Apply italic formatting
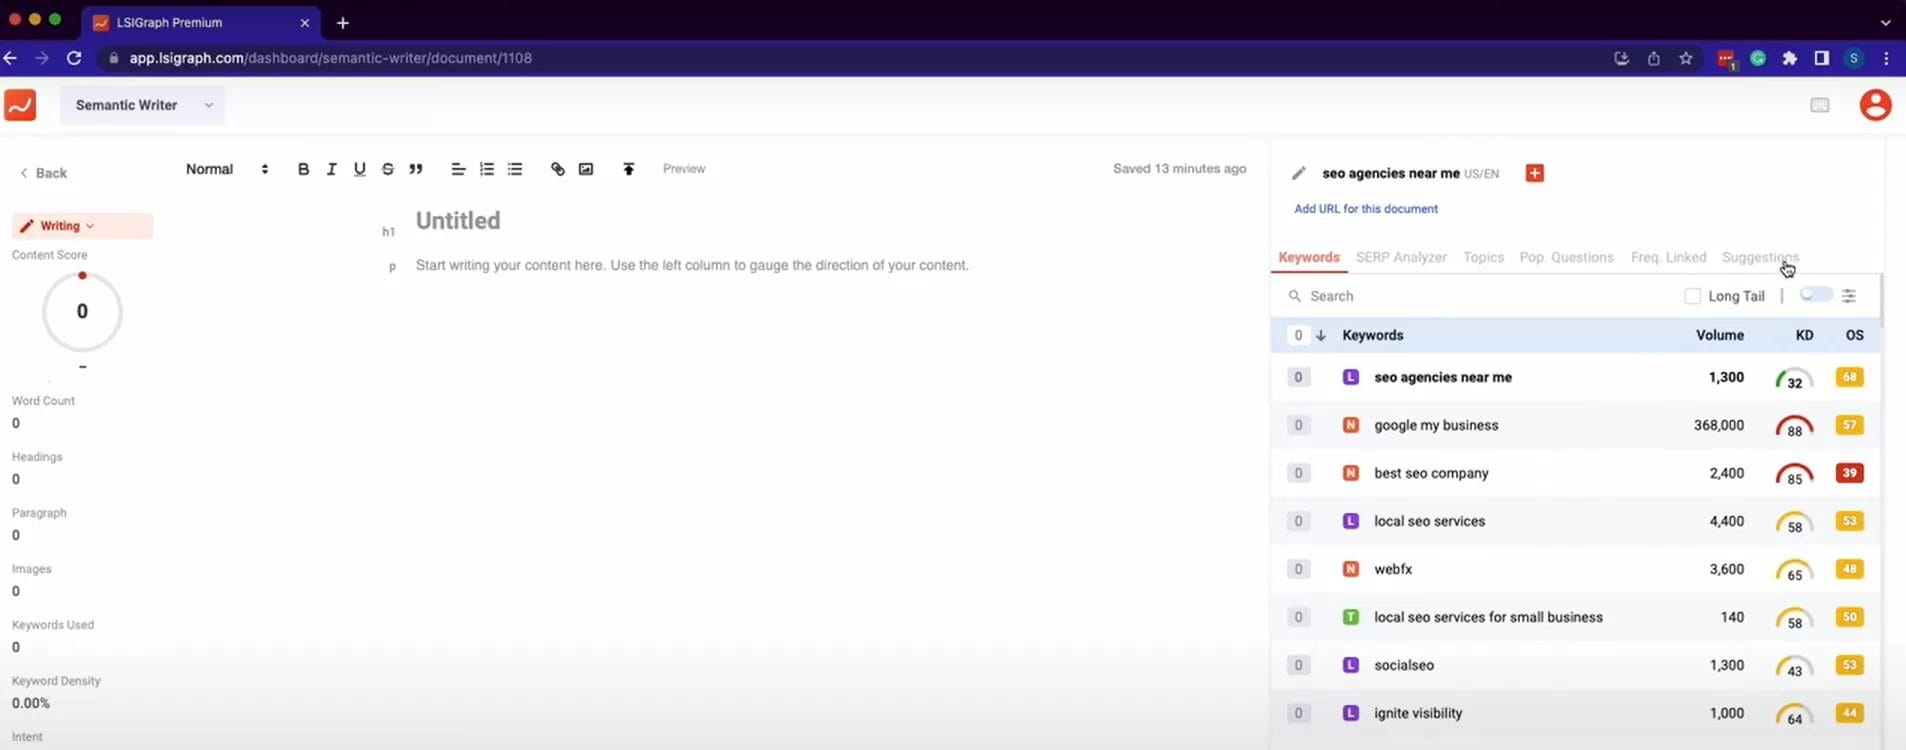 [x=331, y=169]
